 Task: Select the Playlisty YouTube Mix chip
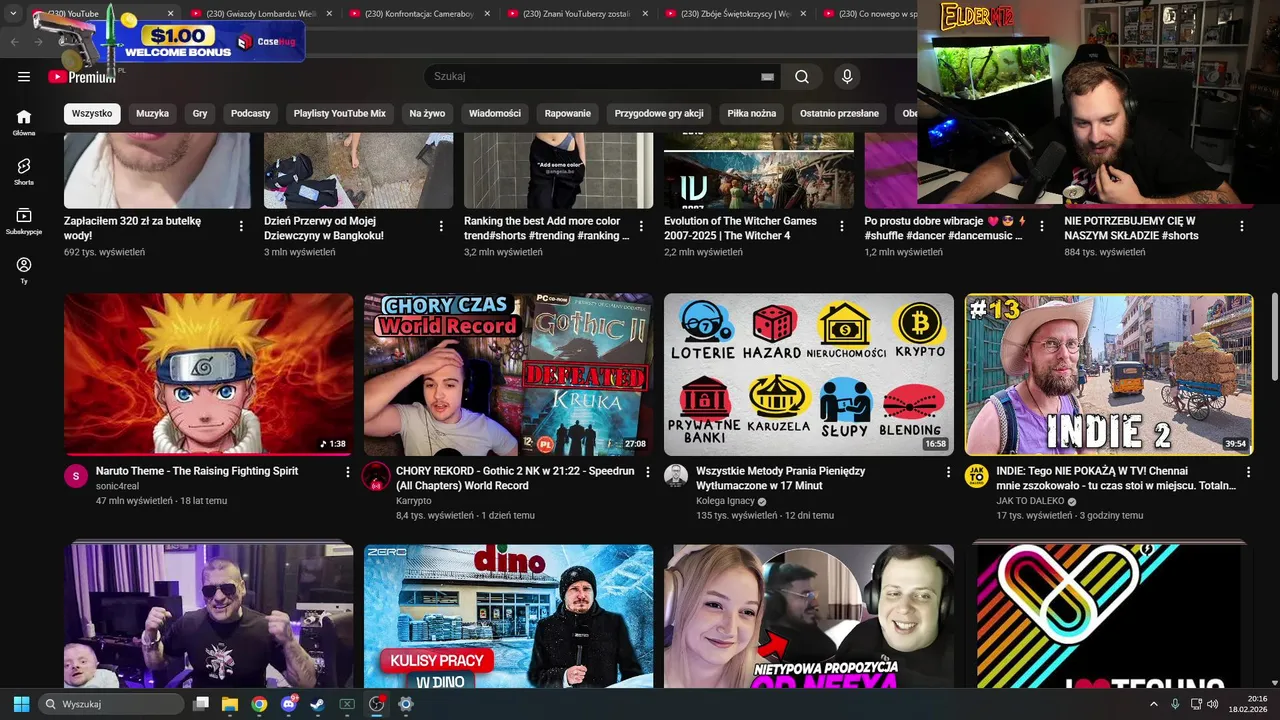coord(339,114)
